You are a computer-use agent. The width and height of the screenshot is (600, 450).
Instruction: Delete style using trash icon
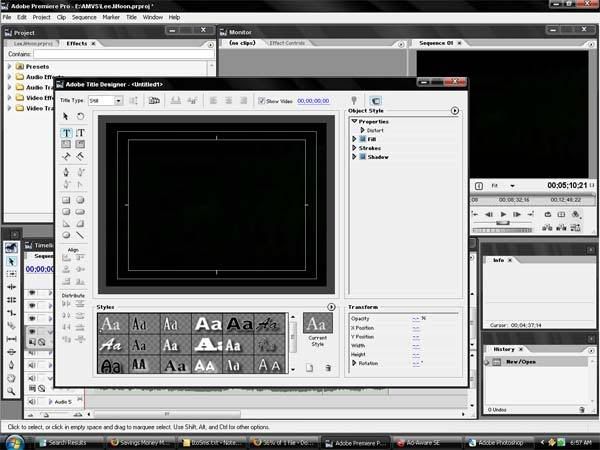point(327,368)
